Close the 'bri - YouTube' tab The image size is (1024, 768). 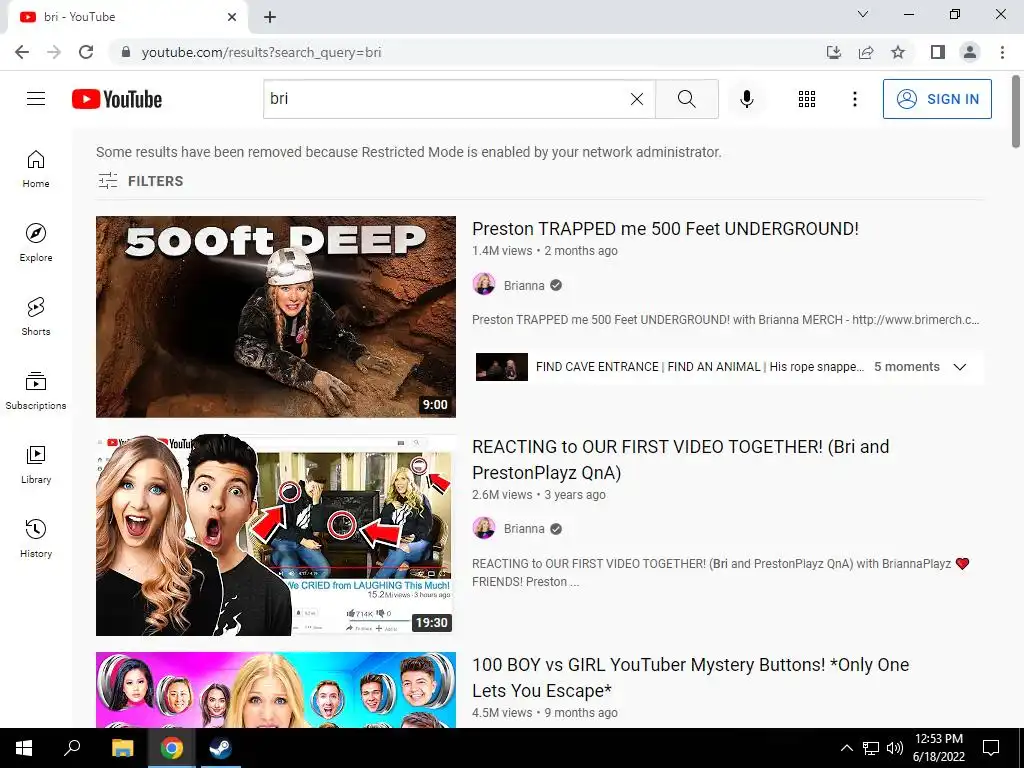[232, 17]
